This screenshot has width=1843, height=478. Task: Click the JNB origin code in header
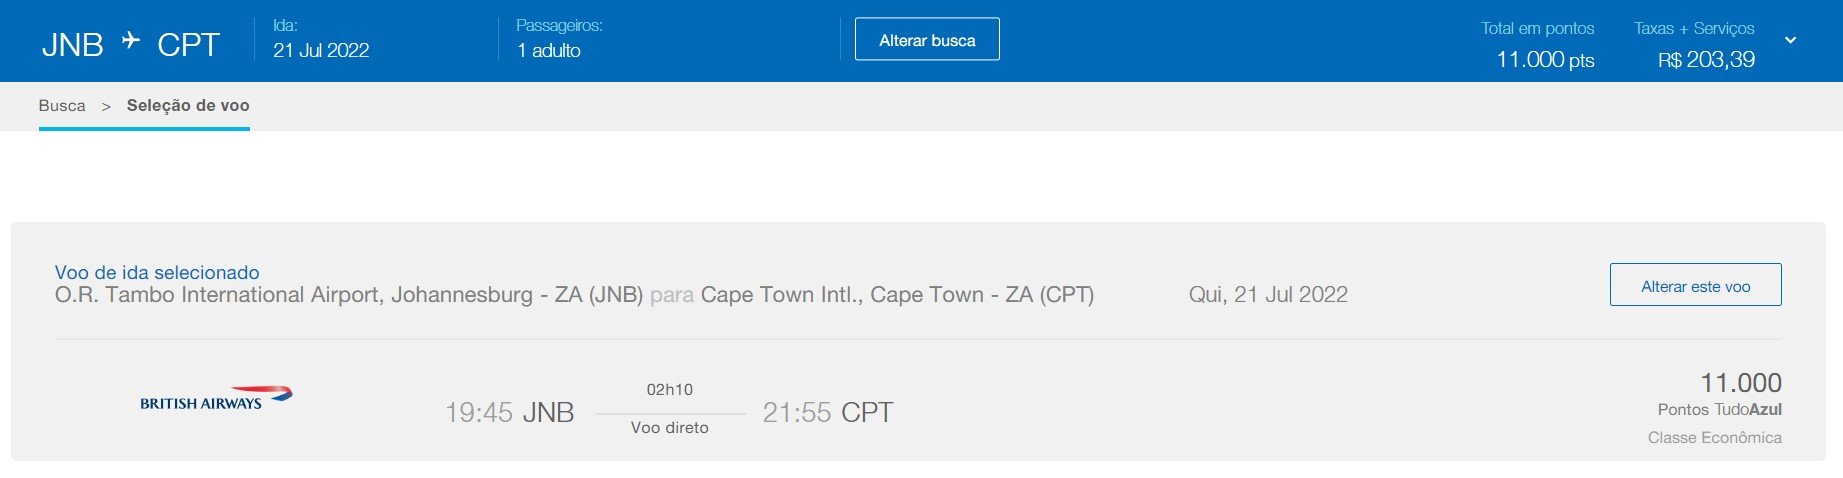(x=73, y=45)
